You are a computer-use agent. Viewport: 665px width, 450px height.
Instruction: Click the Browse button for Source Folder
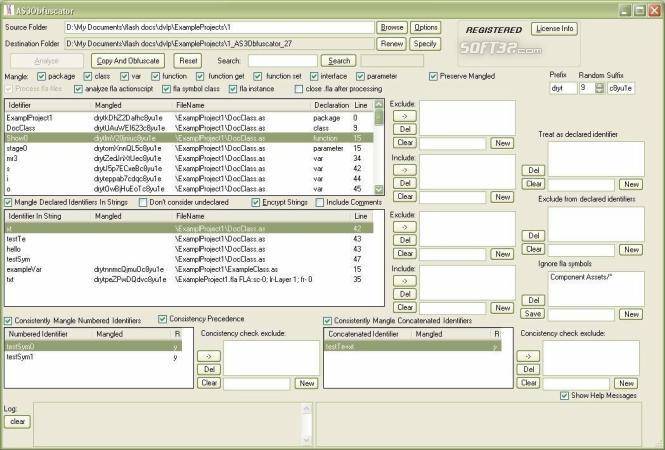pos(391,28)
